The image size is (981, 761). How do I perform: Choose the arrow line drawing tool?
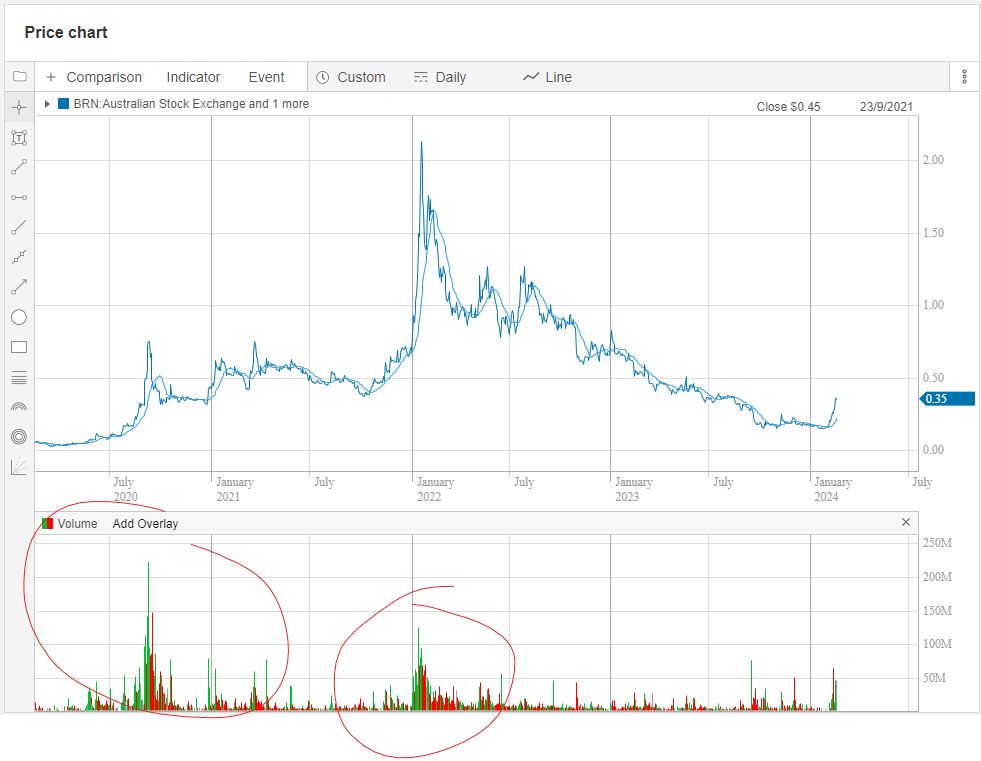click(19, 287)
